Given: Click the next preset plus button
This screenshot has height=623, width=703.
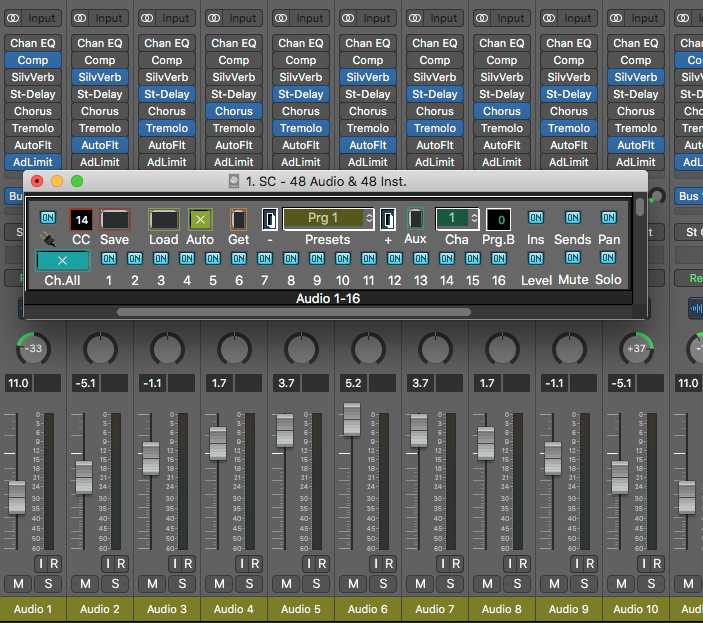Looking at the screenshot, I should pos(388,220).
